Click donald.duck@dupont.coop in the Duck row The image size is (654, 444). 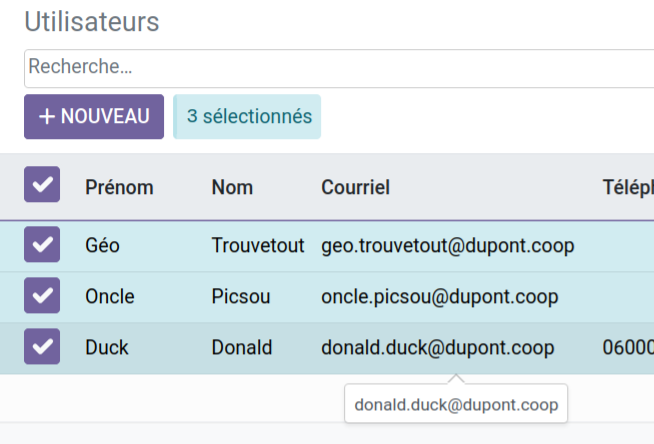tap(437, 348)
